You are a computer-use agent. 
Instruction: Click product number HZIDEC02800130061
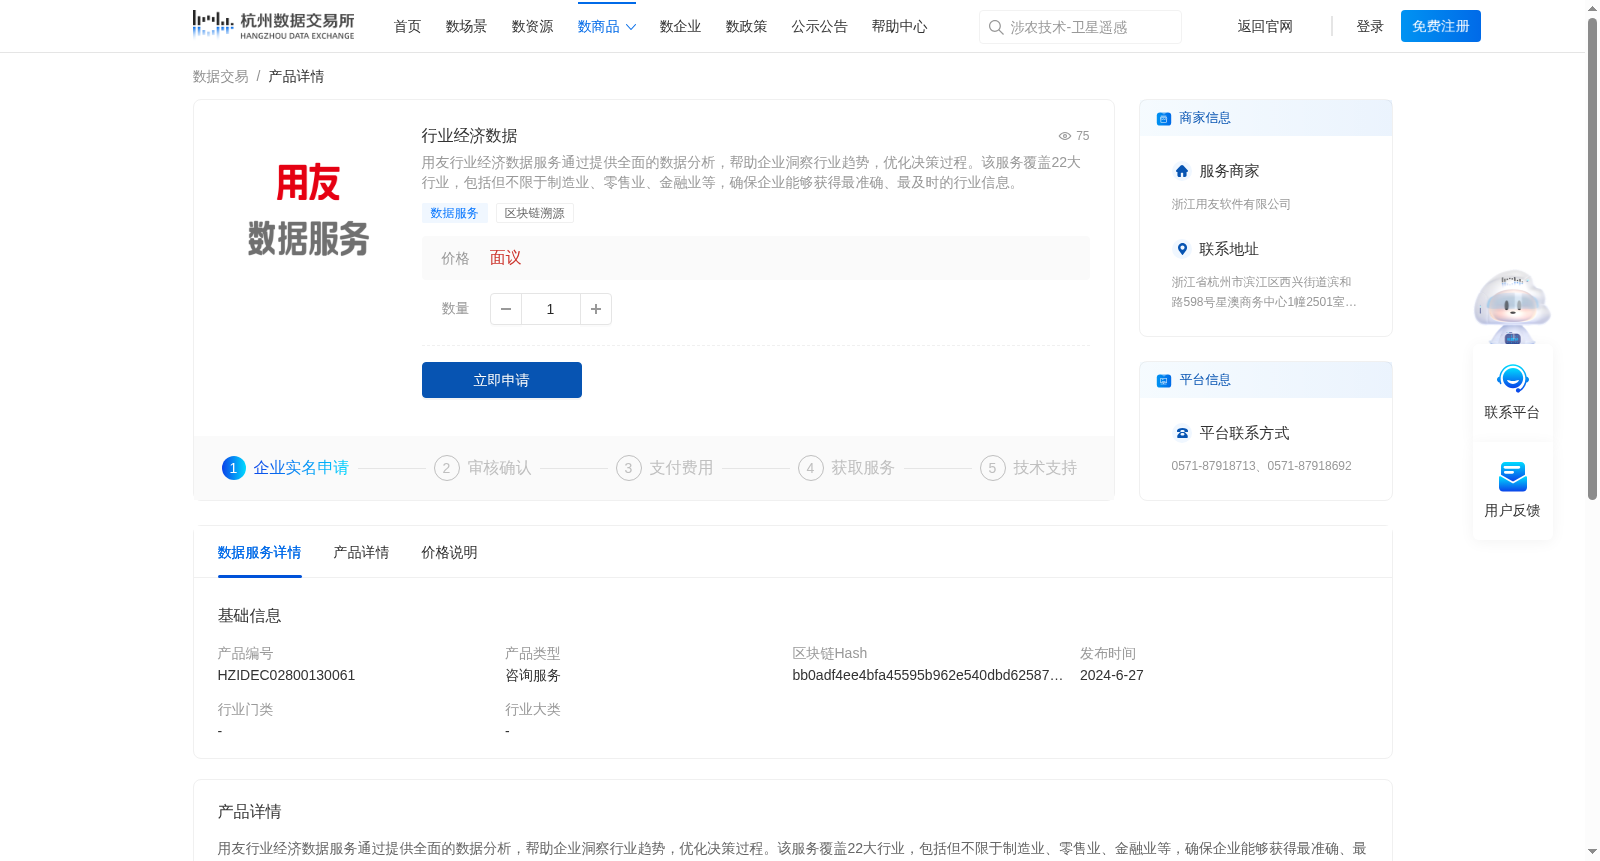(287, 675)
